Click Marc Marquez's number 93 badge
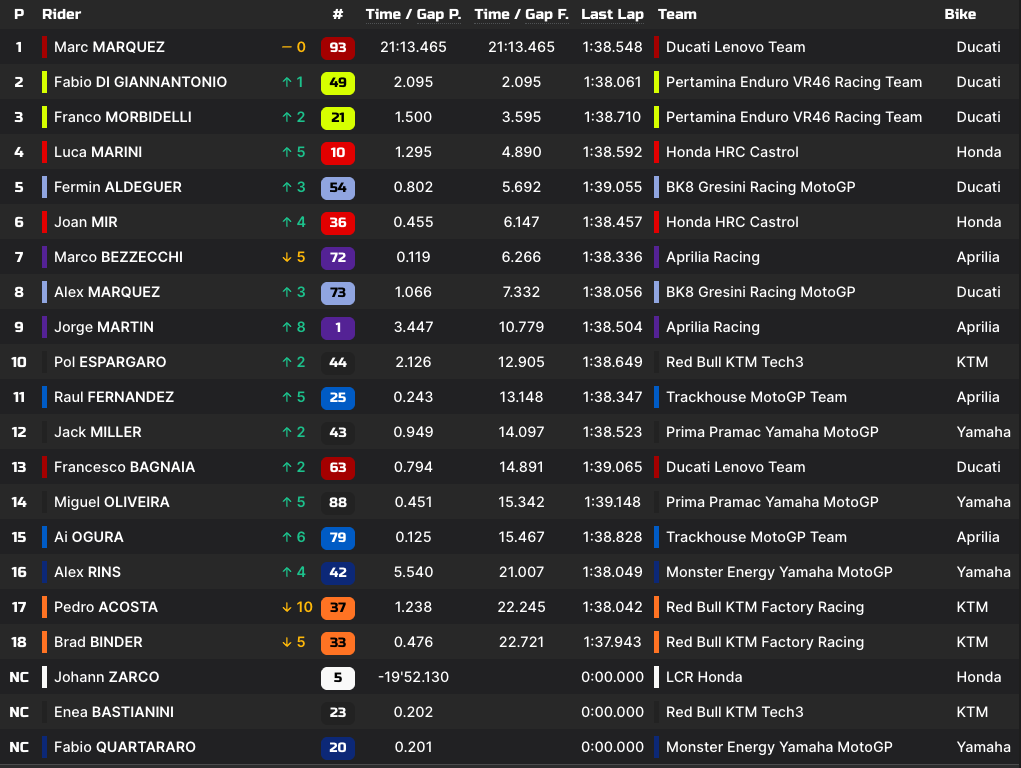 click(338, 47)
